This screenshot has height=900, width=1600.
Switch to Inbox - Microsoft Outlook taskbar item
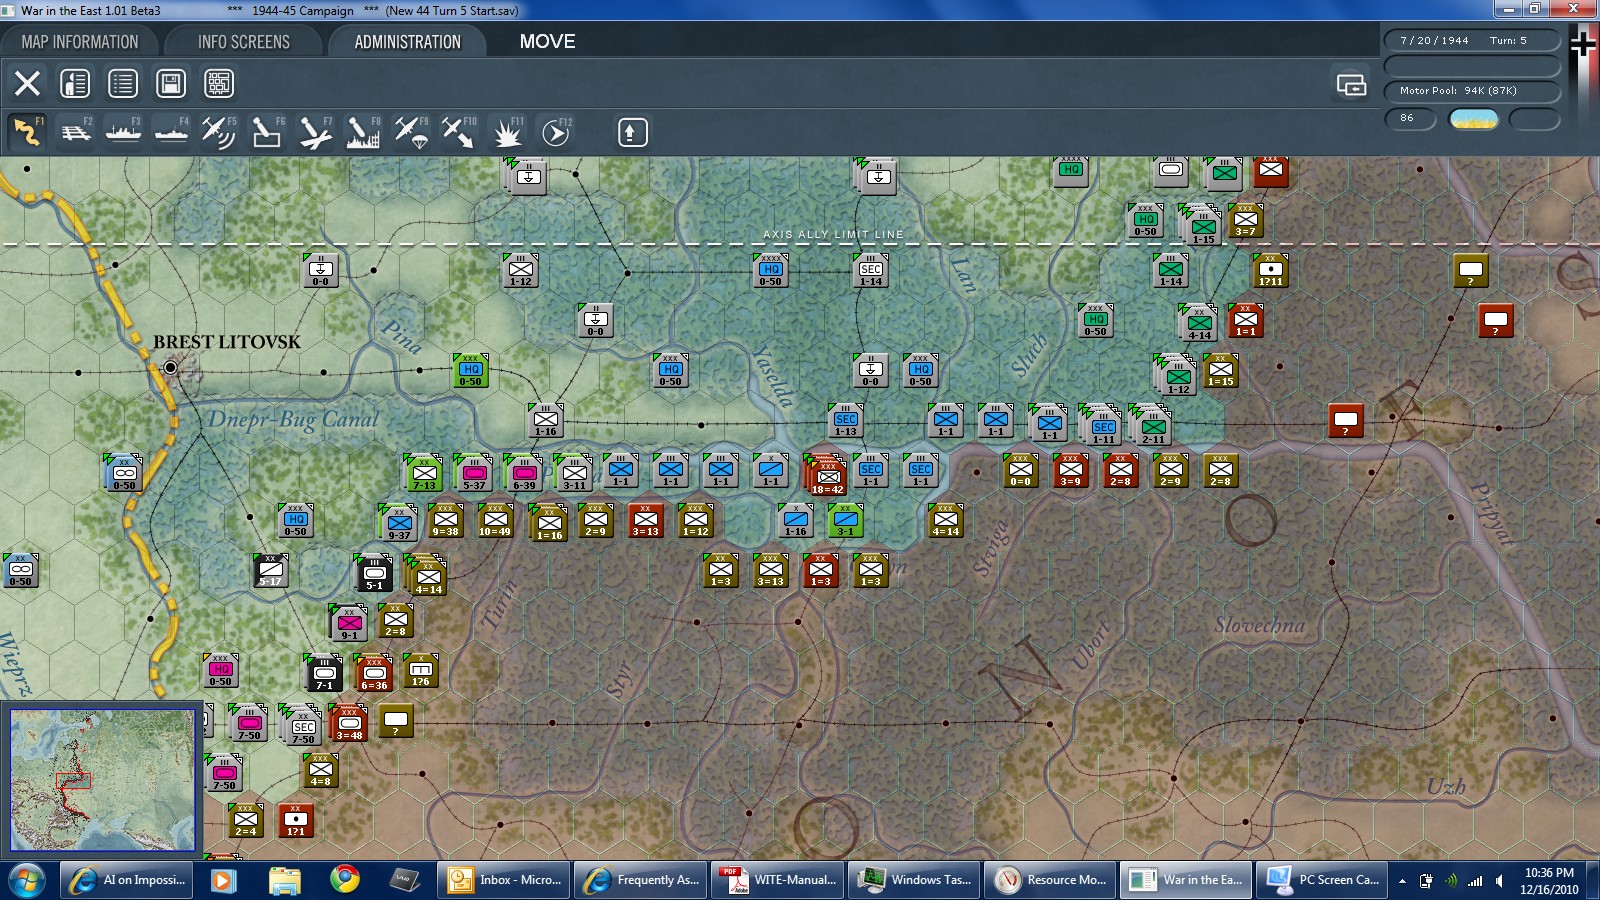pos(505,880)
